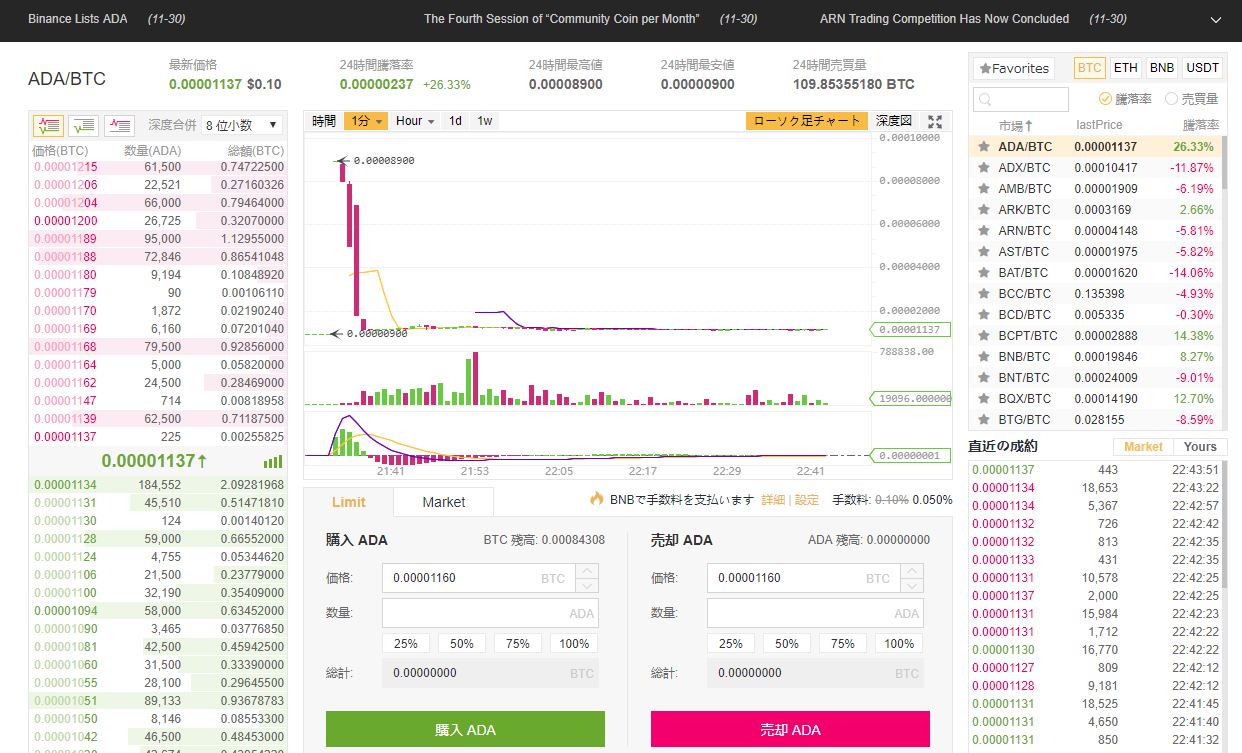
Task: Click the sell 価格 price input field
Action: click(x=805, y=578)
